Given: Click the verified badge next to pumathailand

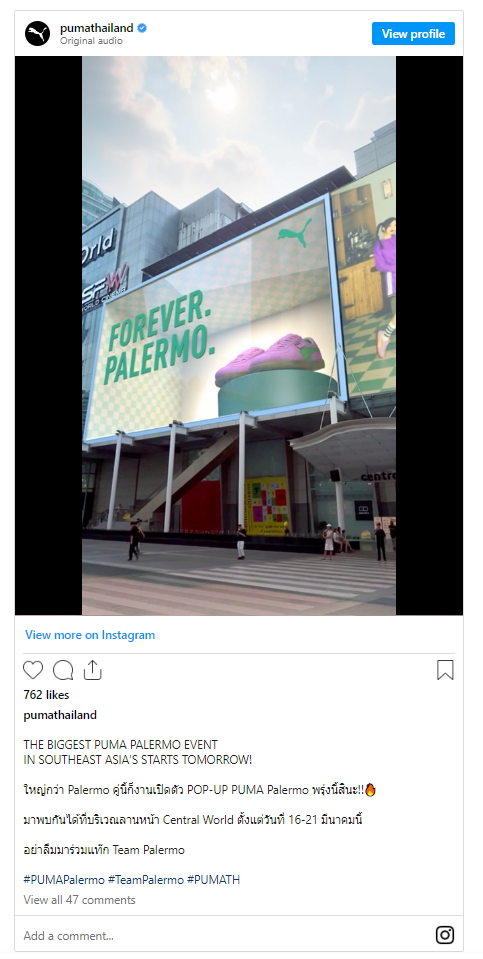Looking at the screenshot, I should pos(142,28).
